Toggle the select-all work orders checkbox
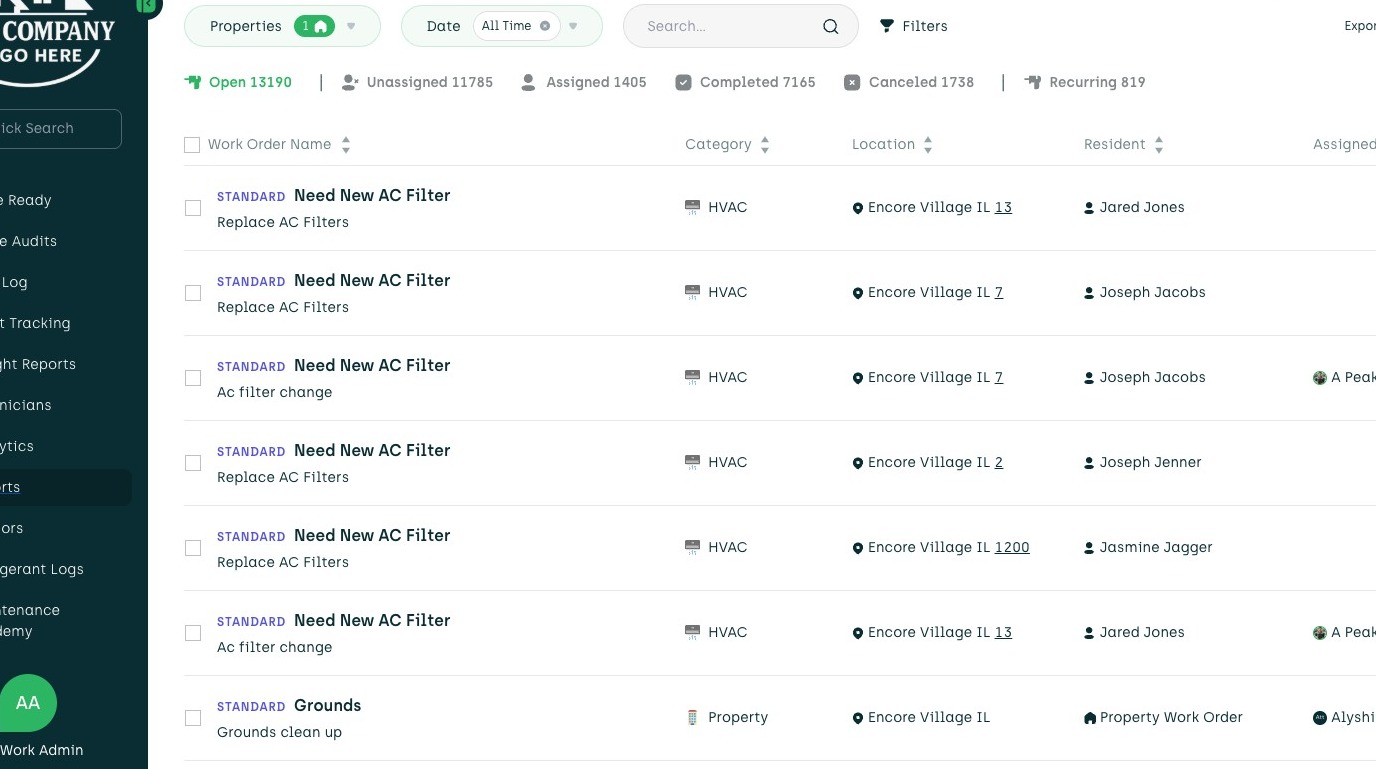This screenshot has width=1376, height=769. tap(192, 145)
